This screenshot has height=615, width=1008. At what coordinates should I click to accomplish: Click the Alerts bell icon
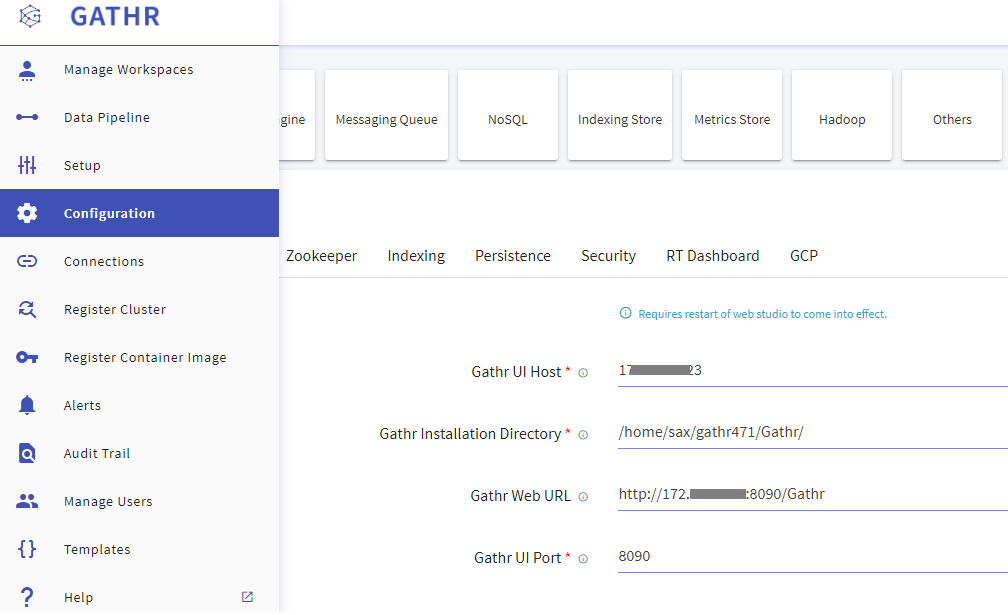pyautogui.click(x=27, y=406)
